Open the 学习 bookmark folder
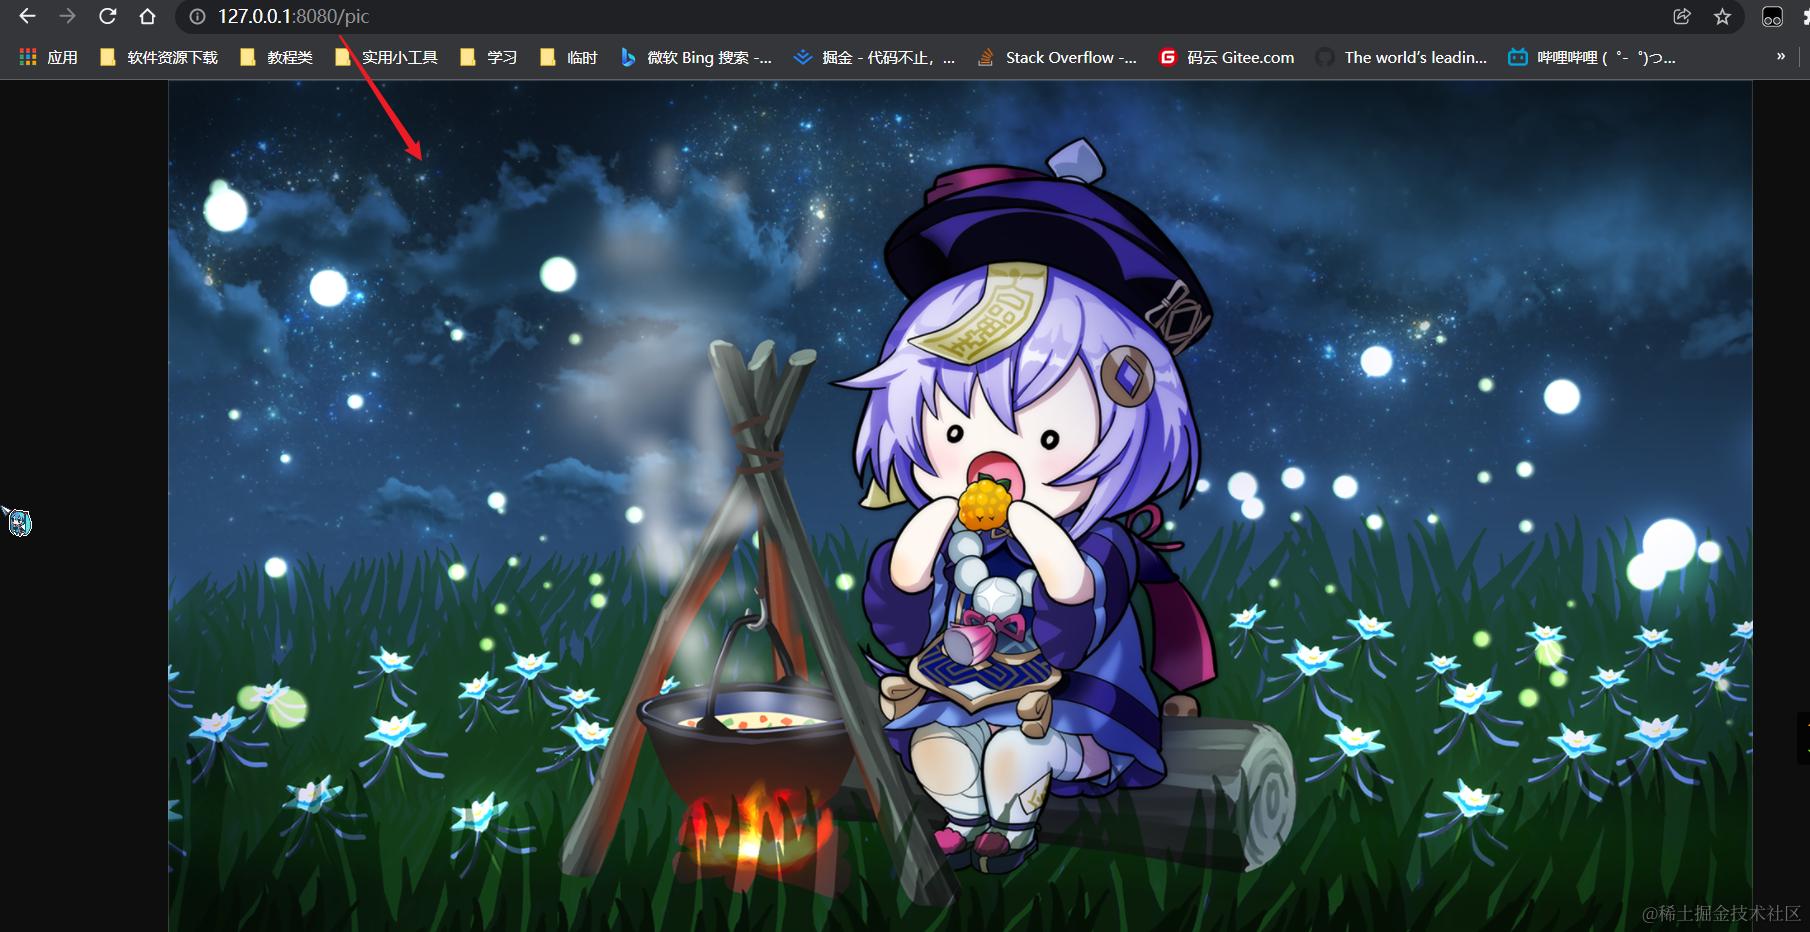The width and height of the screenshot is (1810, 932). (488, 57)
